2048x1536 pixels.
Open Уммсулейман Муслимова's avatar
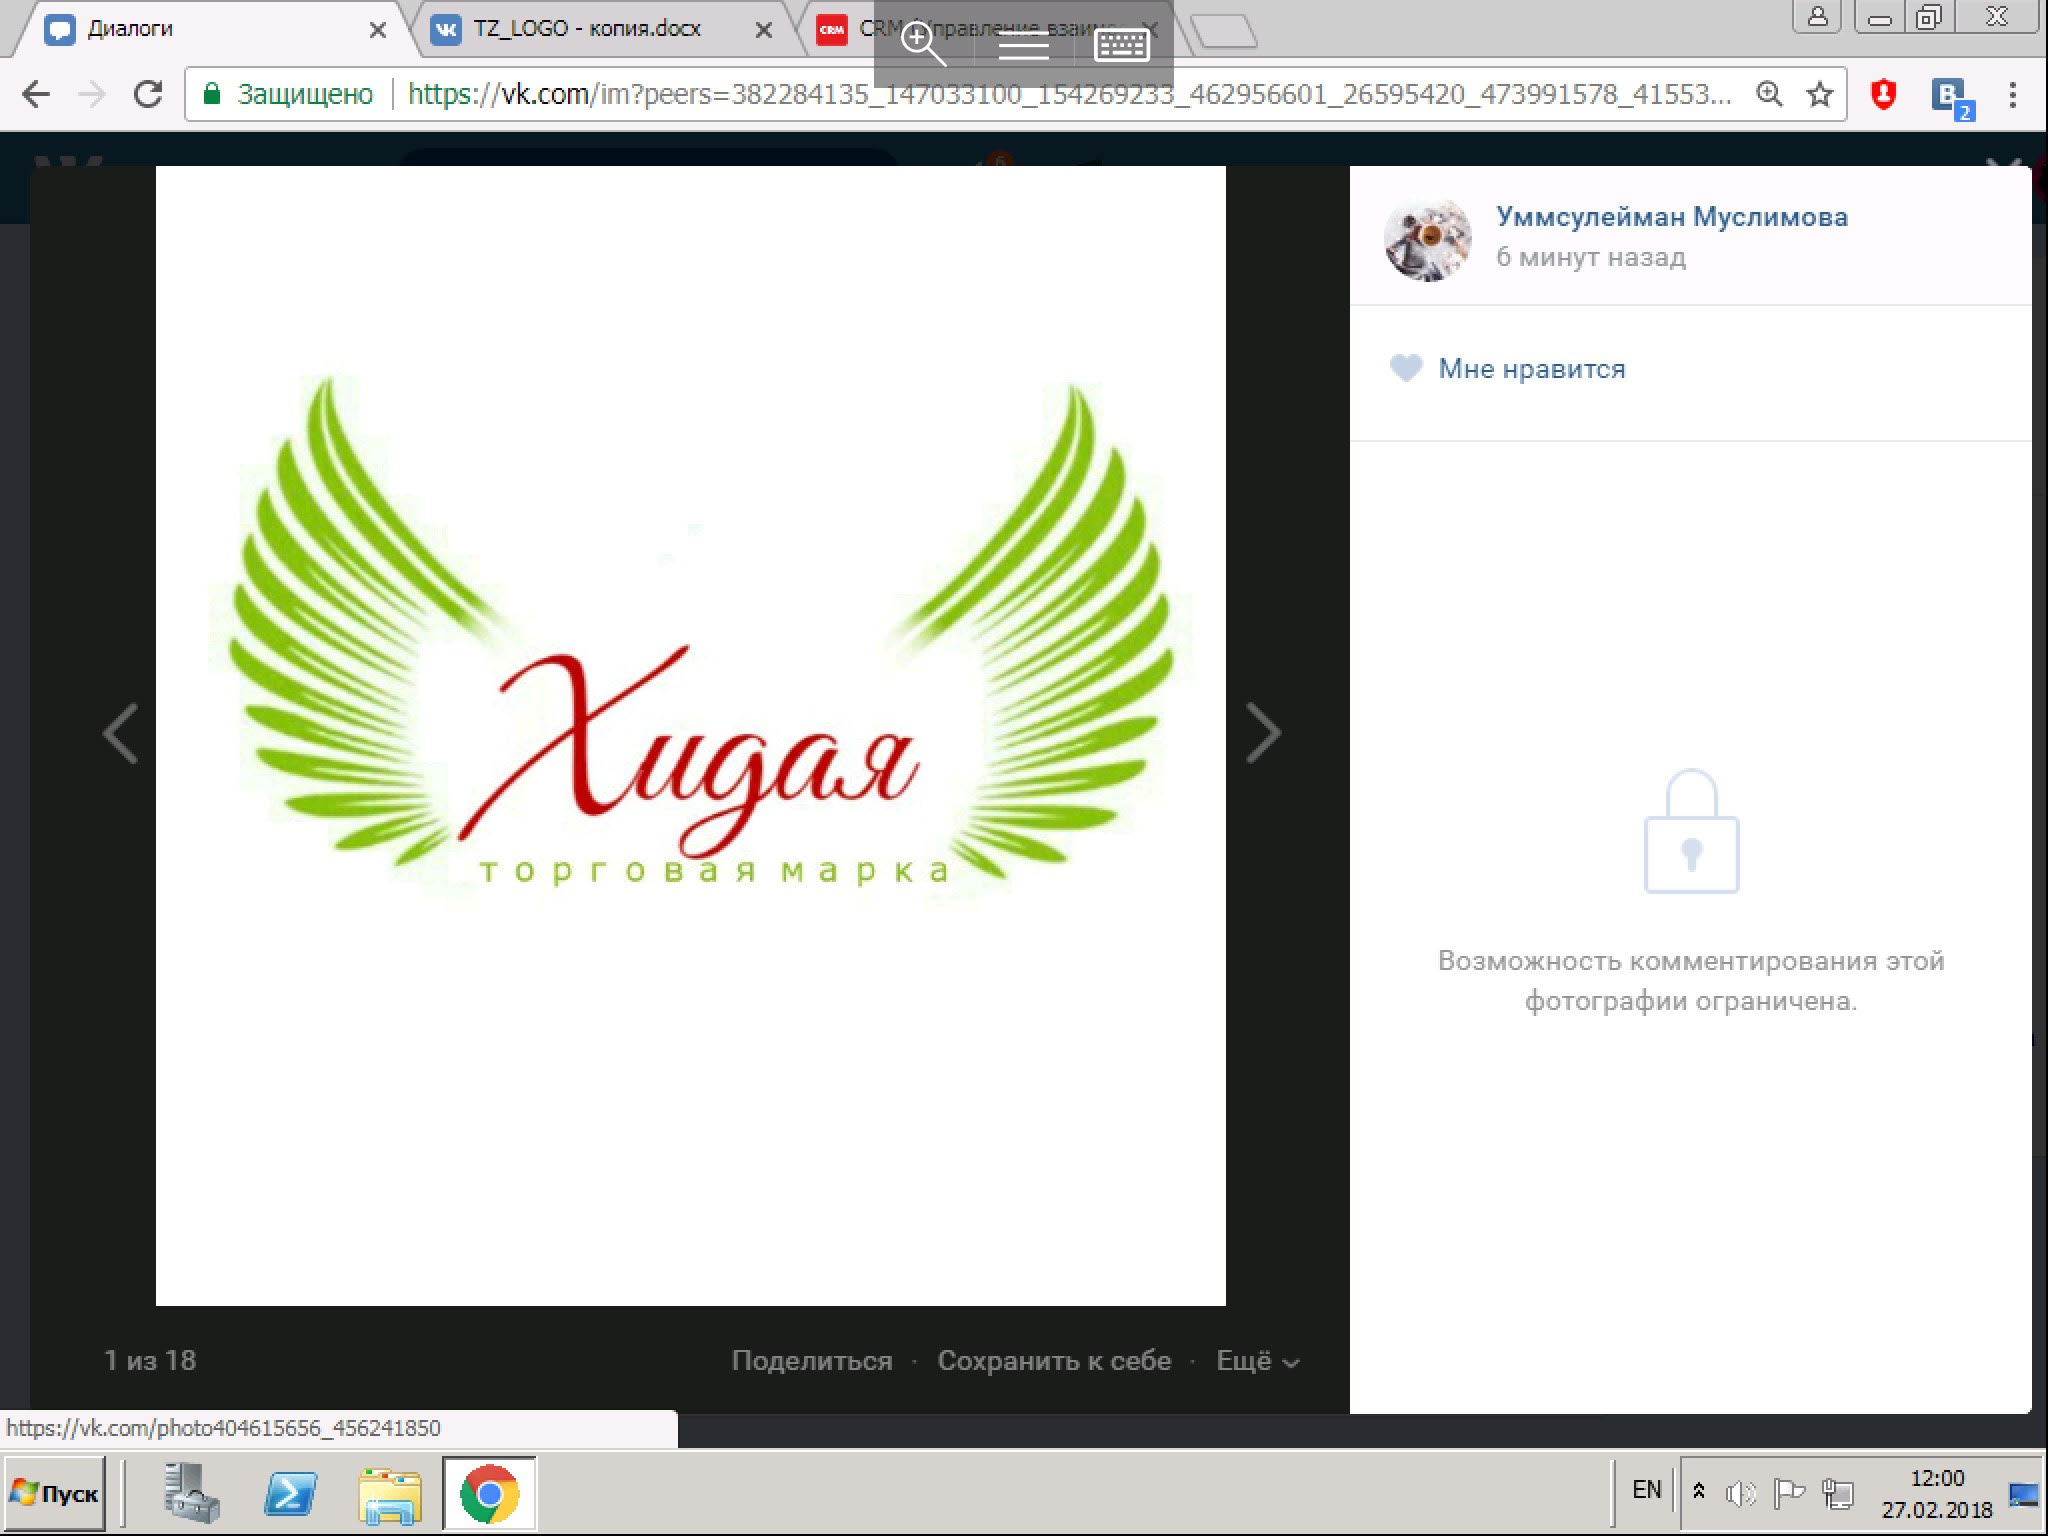[x=1427, y=239]
